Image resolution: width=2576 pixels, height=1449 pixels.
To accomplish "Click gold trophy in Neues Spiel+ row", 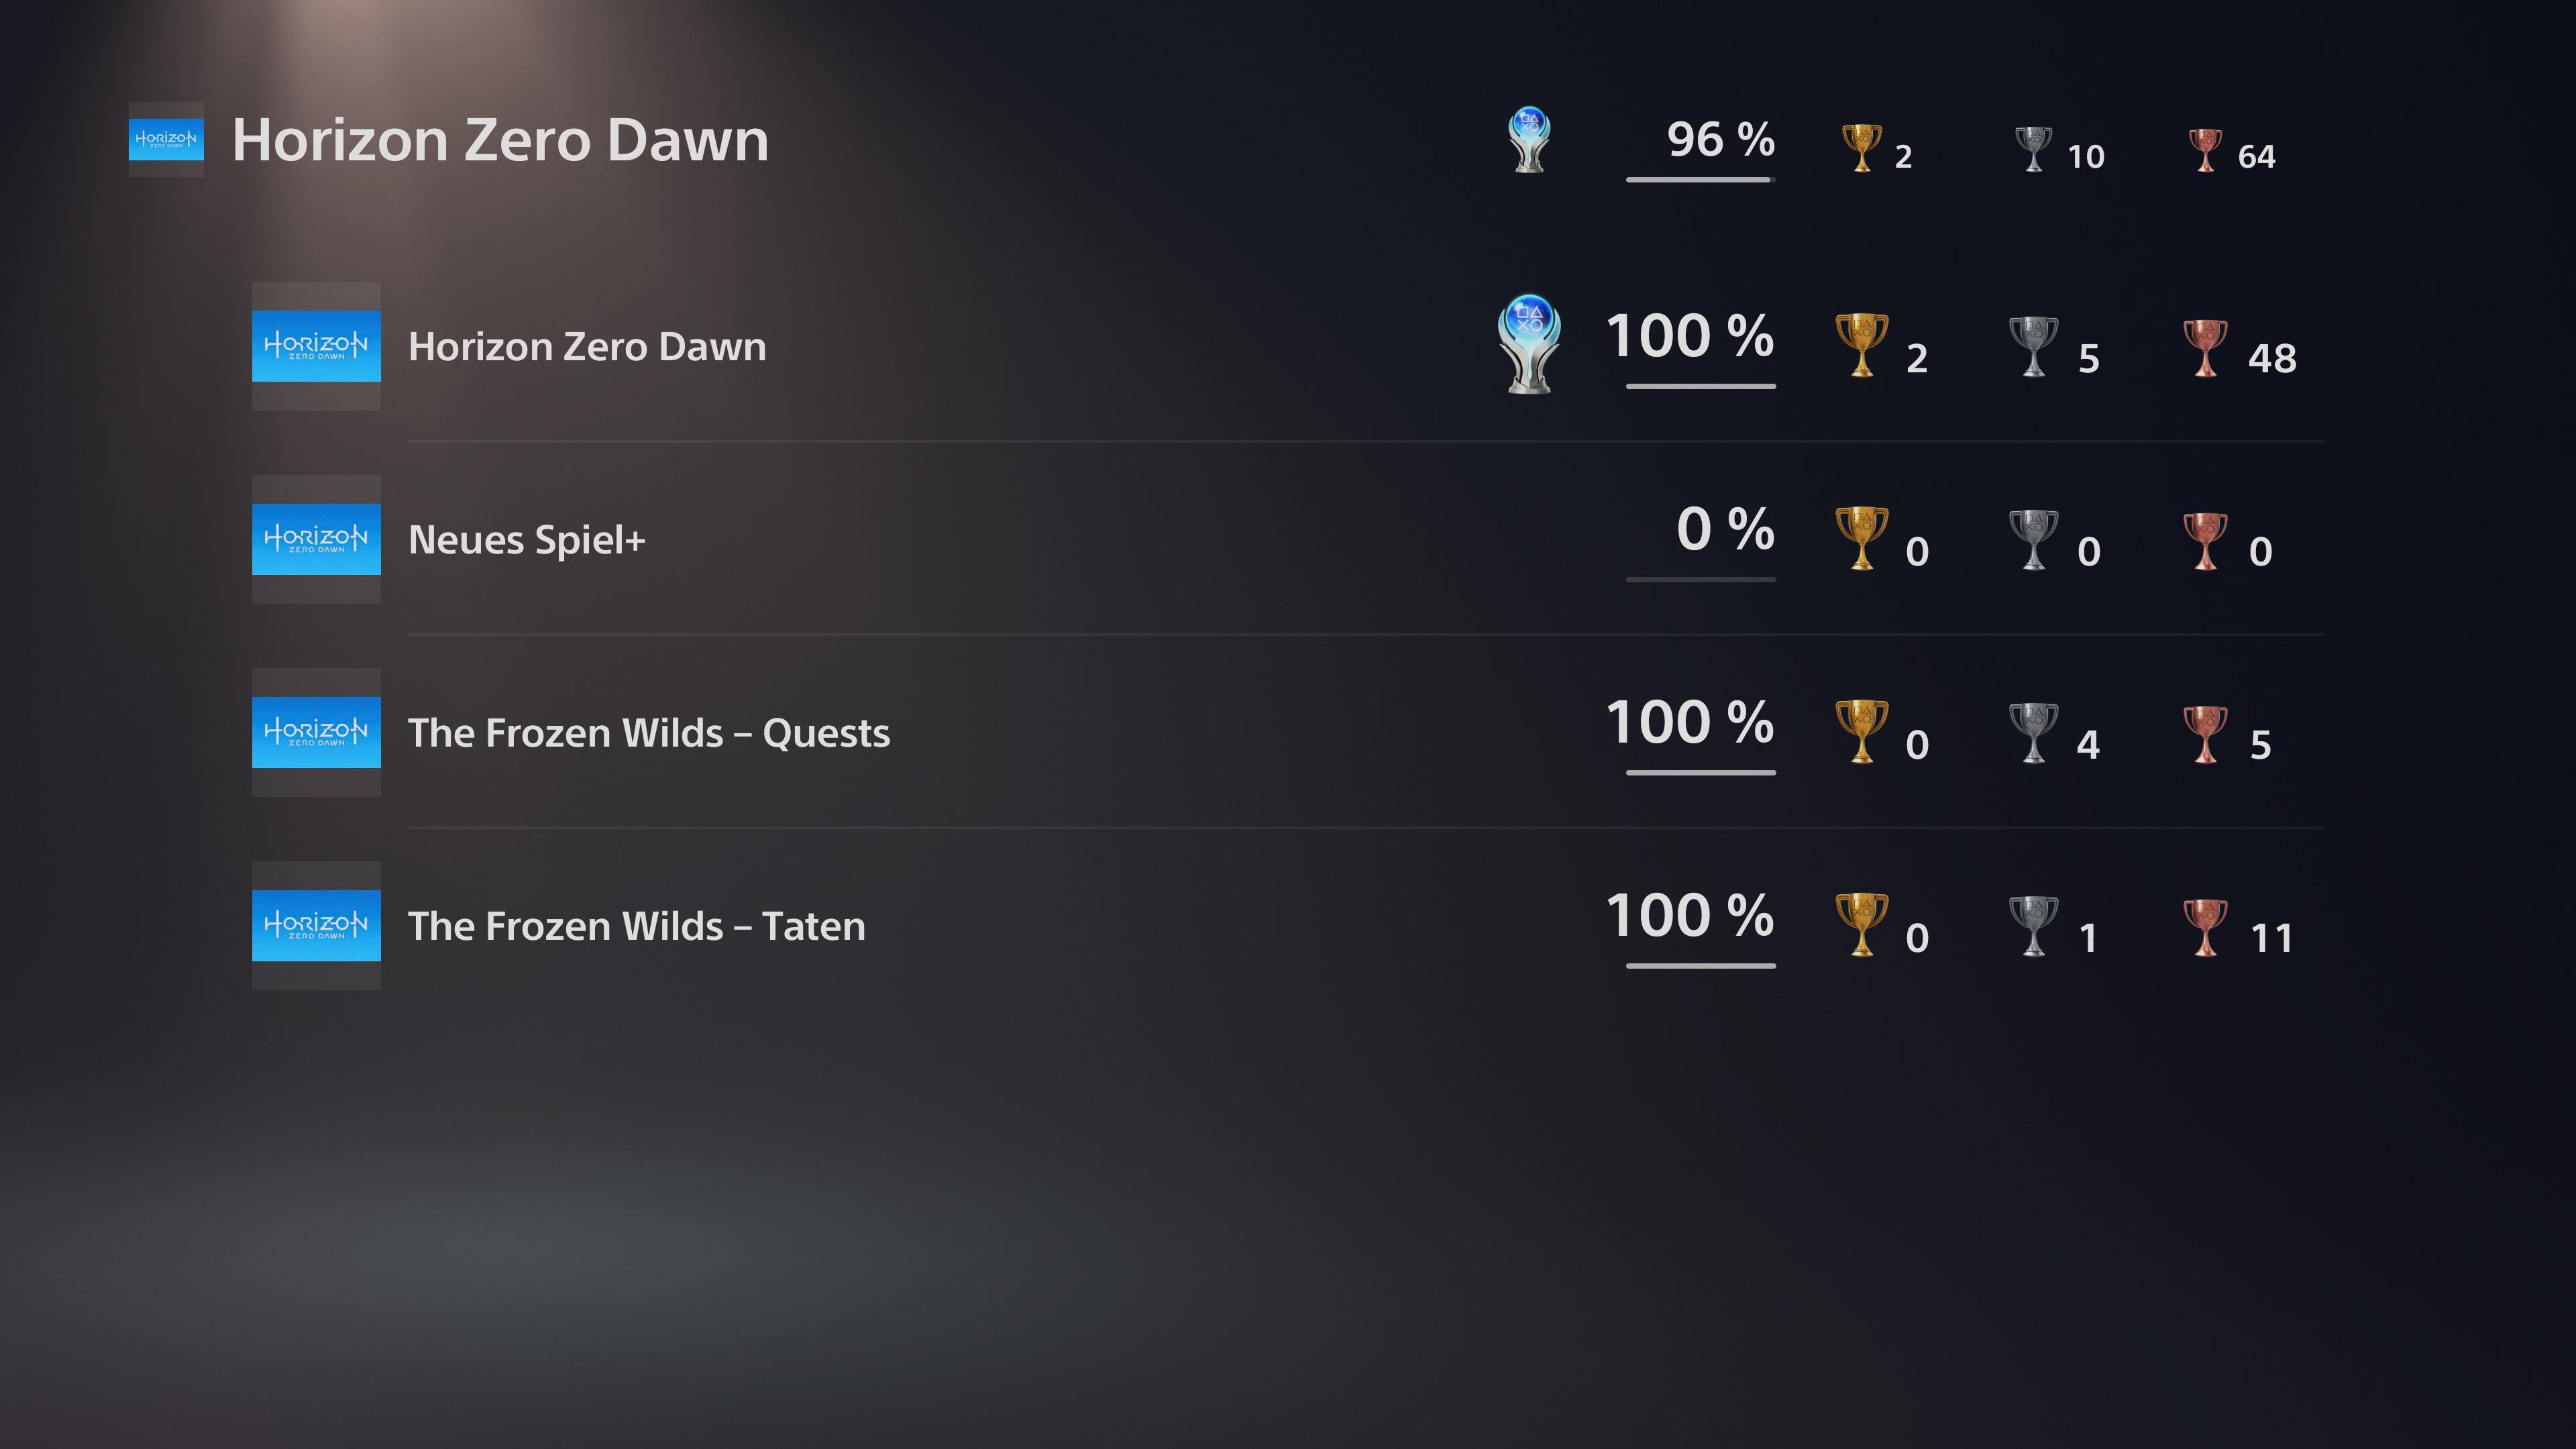I will (x=1862, y=539).
